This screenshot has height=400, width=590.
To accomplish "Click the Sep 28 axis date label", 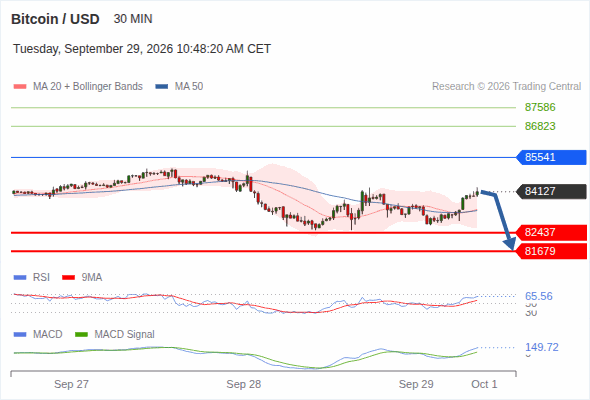I will 244,384.
